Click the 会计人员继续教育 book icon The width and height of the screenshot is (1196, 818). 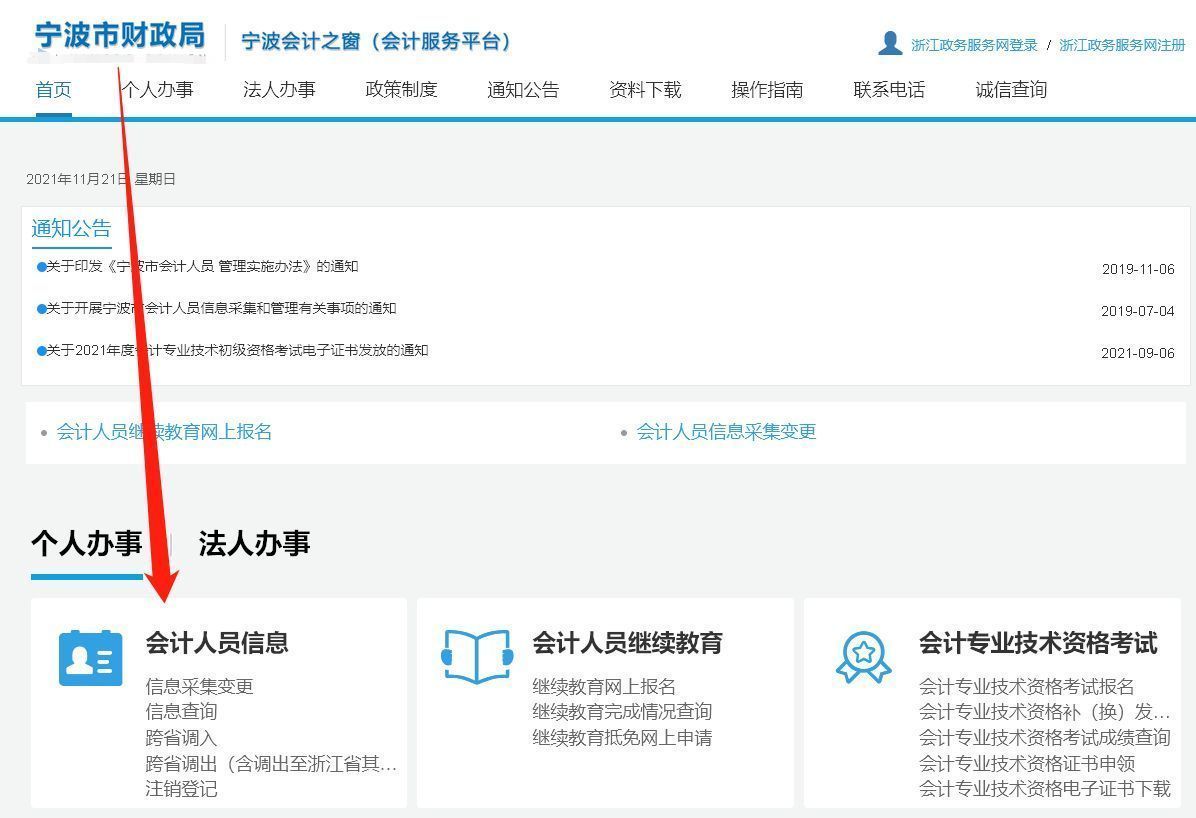(x=478, y=656)
